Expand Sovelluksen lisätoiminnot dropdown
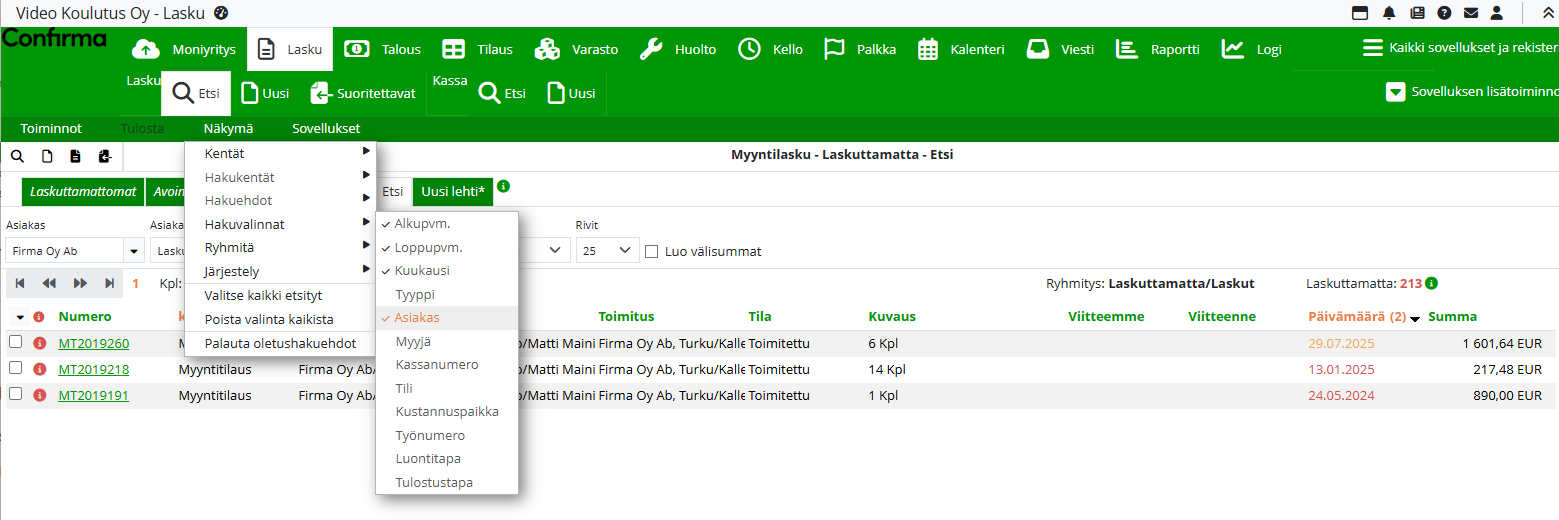Viewport: 1559px width, 520px height. (1396, 93)
